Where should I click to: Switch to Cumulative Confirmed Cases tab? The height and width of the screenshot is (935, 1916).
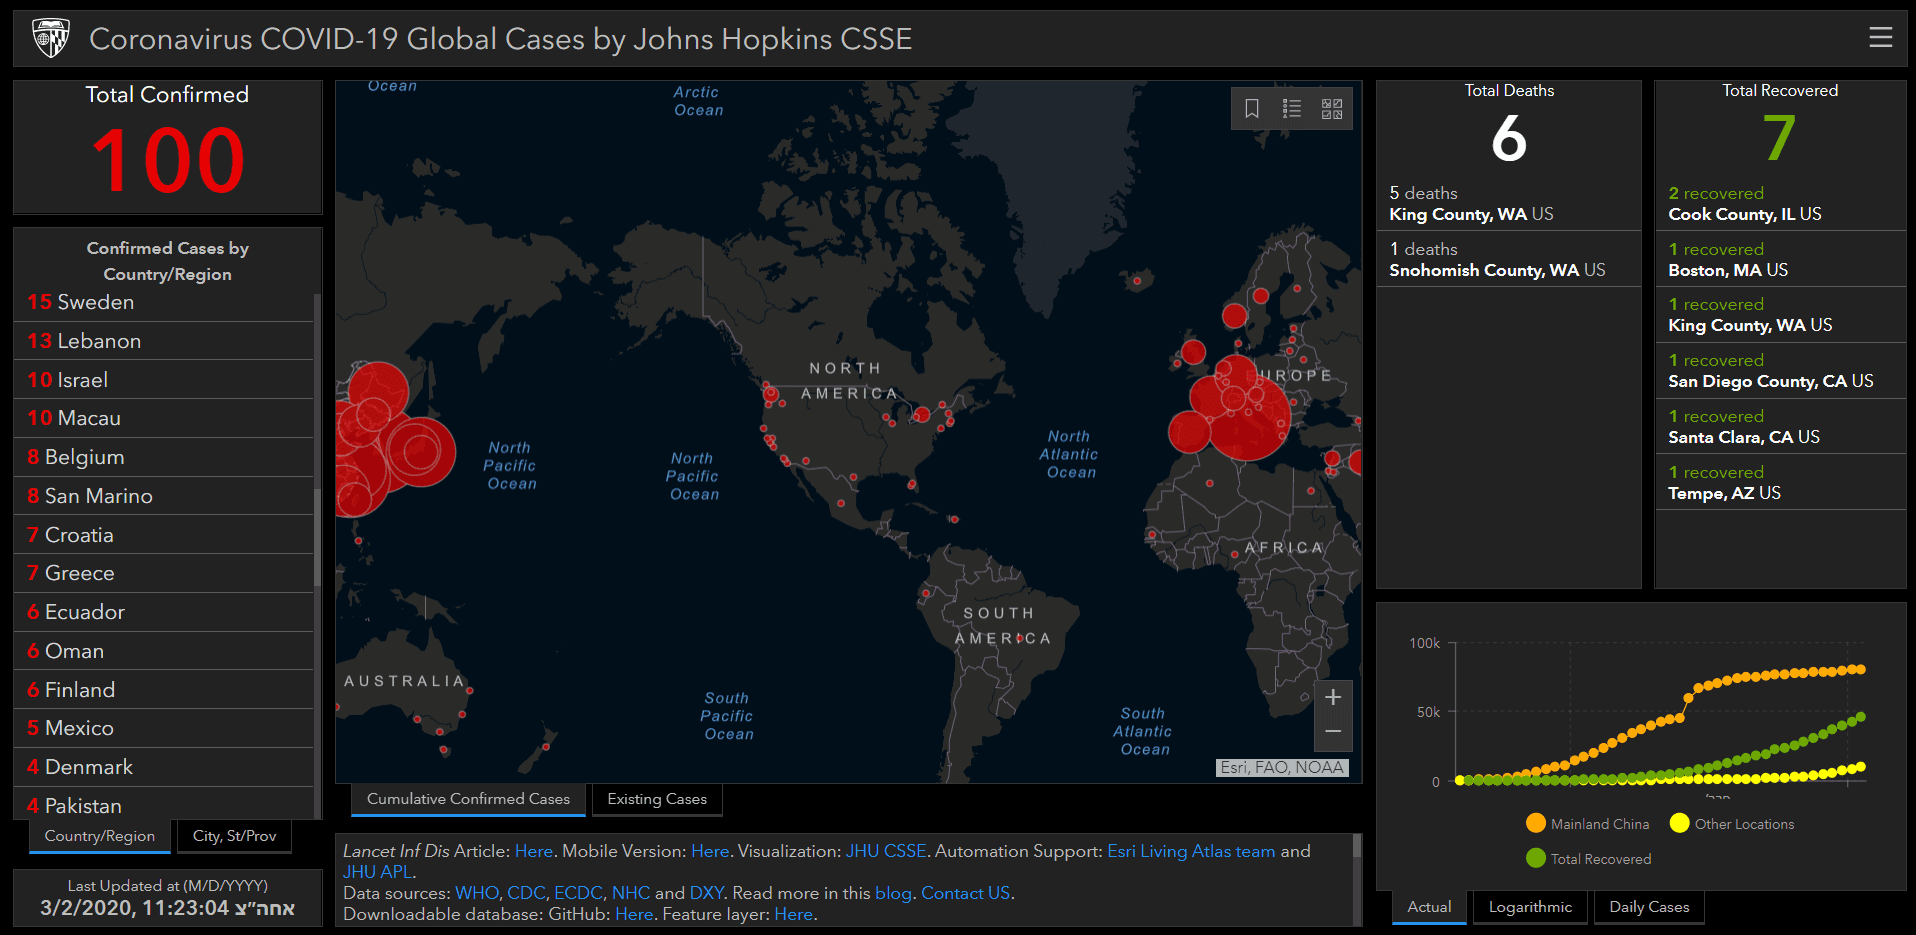point(468,799)
